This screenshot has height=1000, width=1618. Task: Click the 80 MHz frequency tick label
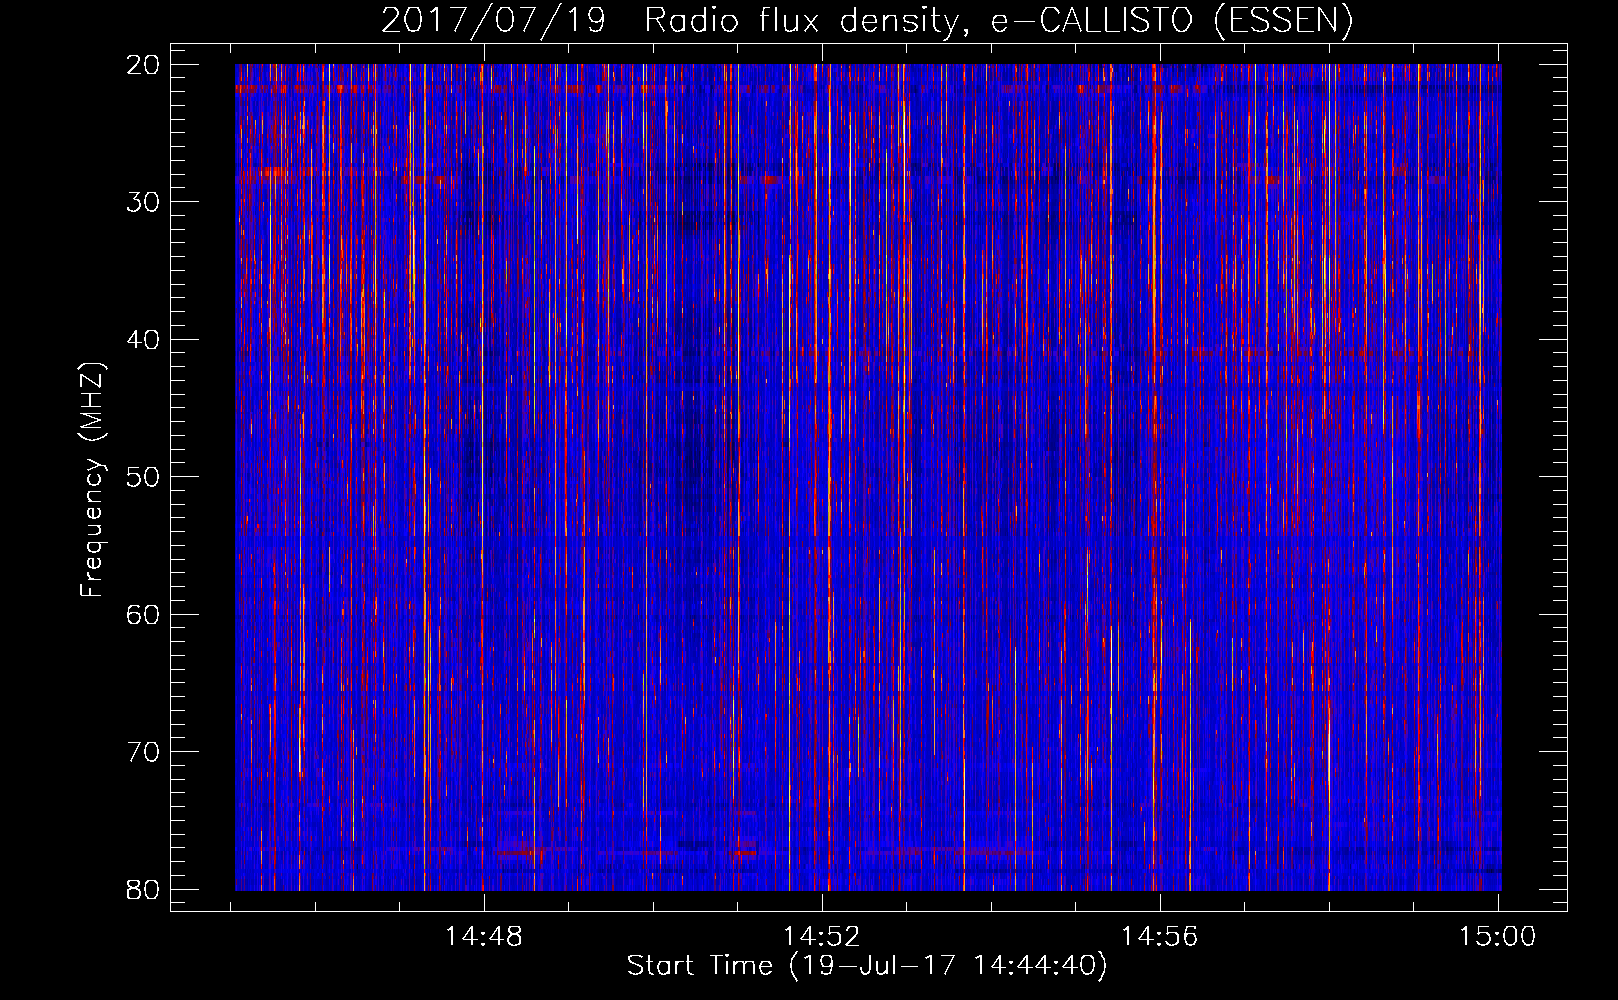143,890
